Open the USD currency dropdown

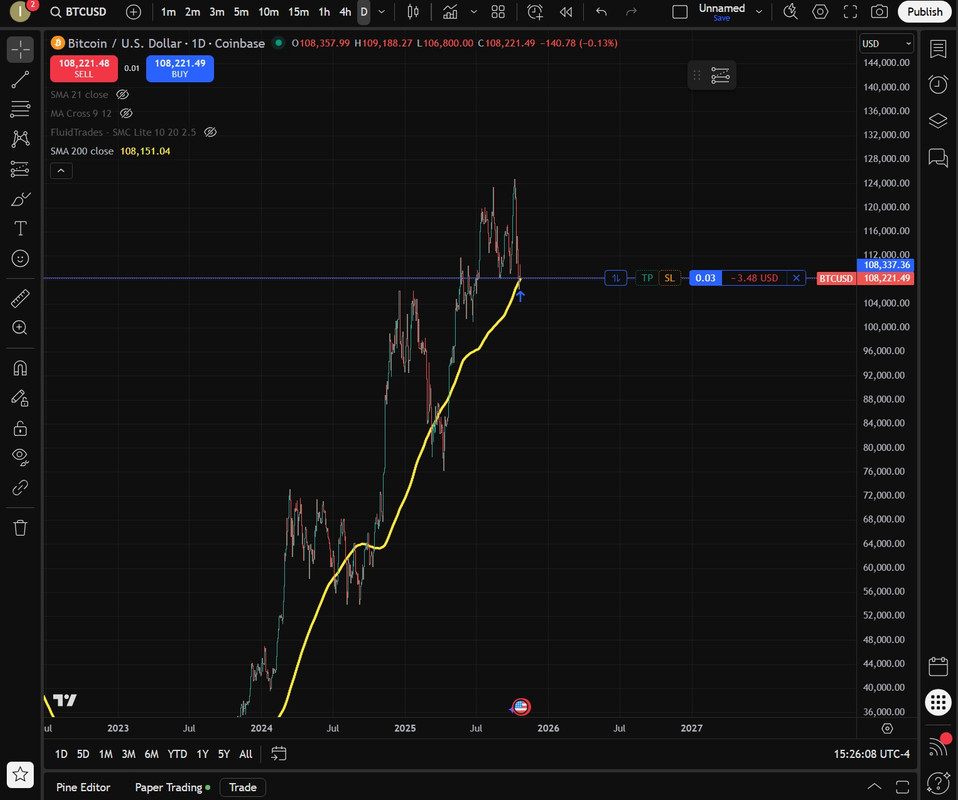886,43
